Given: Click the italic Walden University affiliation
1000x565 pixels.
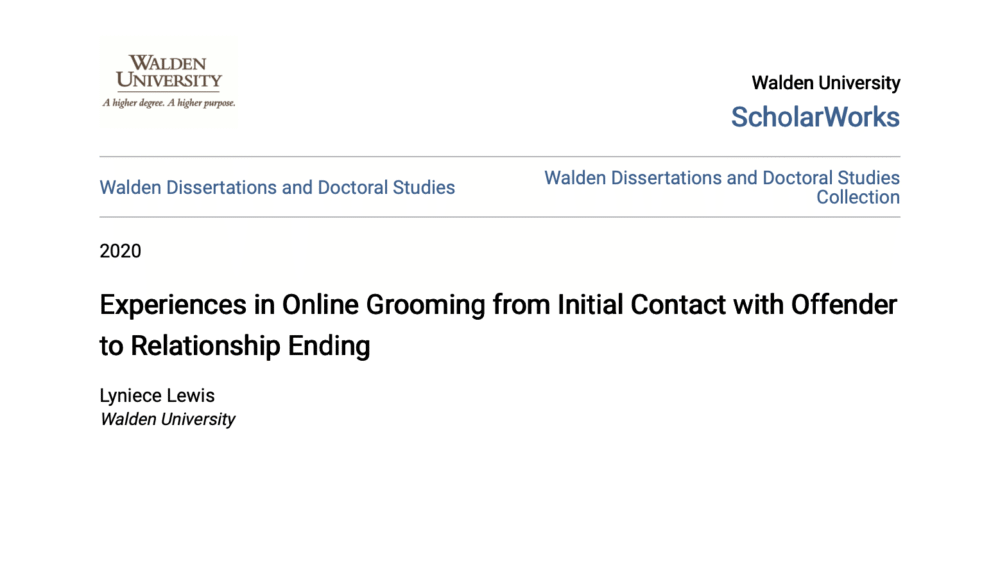Looking at the screenshot, I should coord(167,419).
